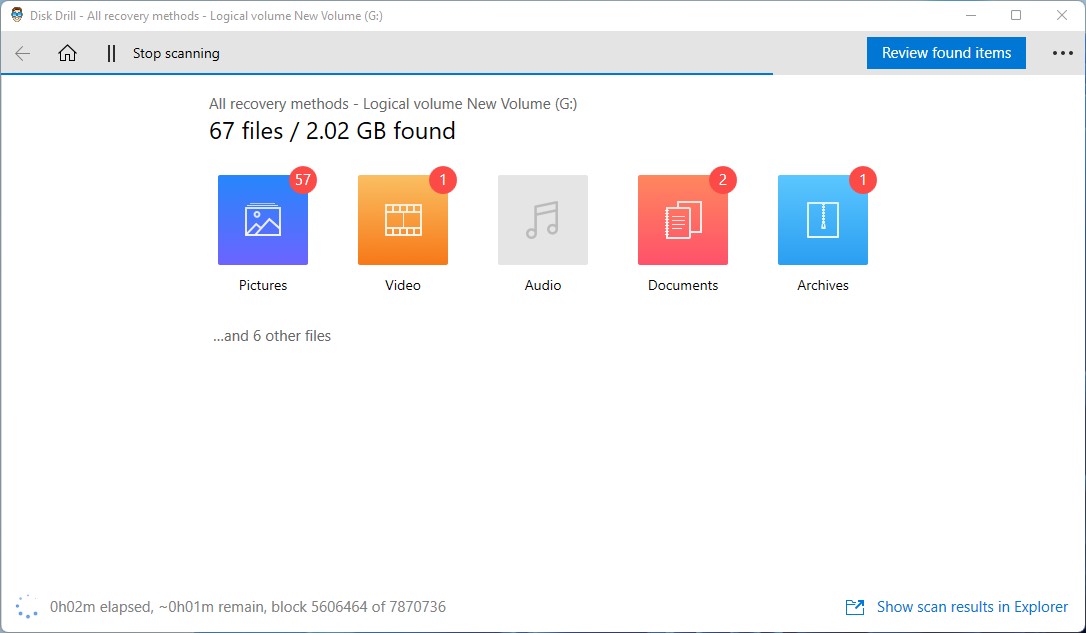The image size is (1086, 633).
Task: Open the Archives category tile
Action: click(823, 220)
